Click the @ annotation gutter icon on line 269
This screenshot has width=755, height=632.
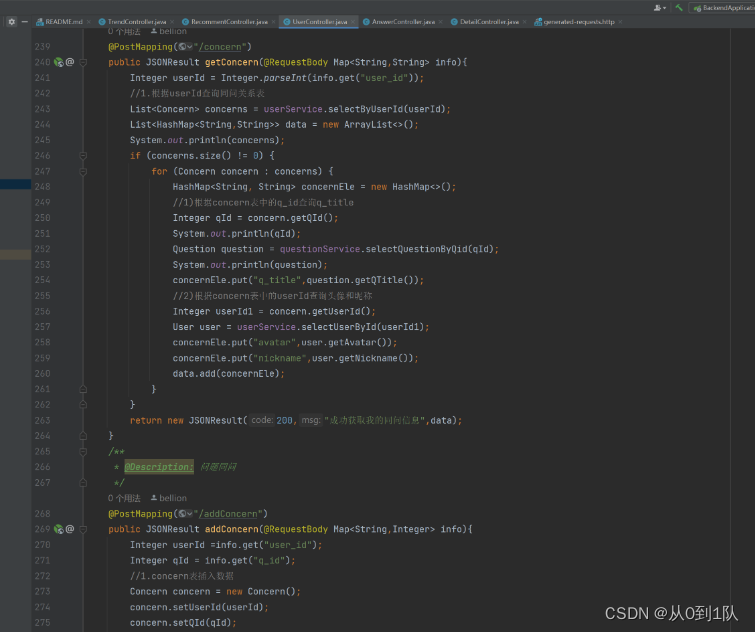point(70,529)
